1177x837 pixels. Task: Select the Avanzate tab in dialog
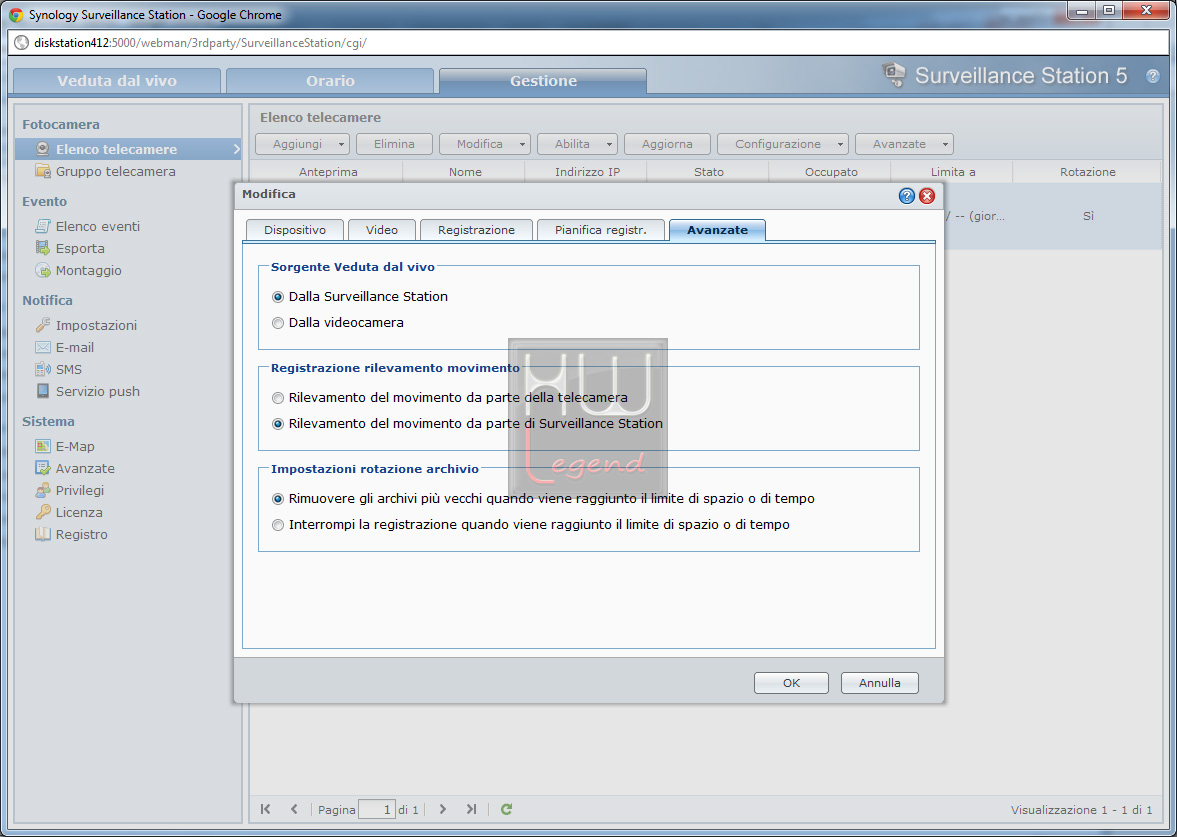(718, 230)
